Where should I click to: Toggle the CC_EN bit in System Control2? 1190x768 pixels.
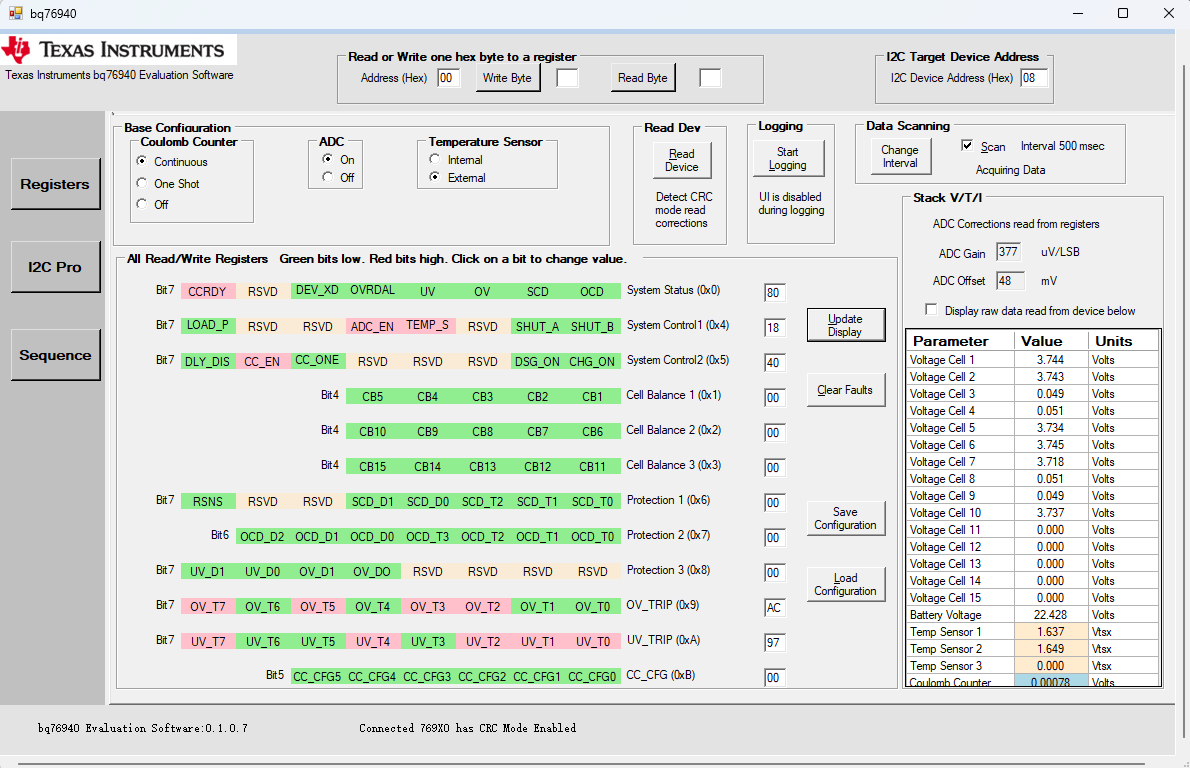(262, 362)
